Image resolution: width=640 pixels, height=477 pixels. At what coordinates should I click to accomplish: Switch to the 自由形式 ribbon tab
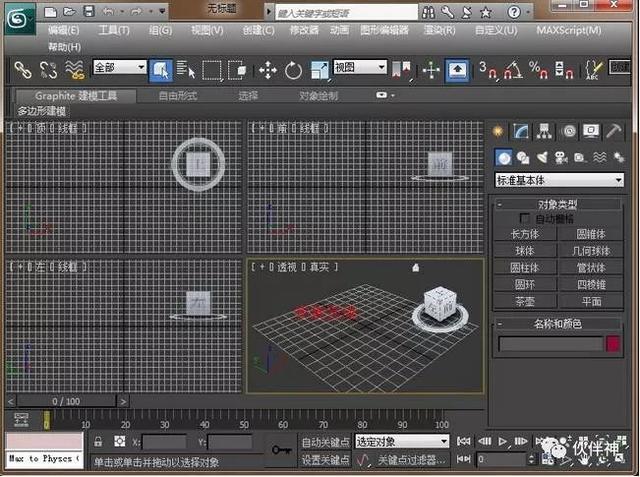[x=177, y=96]
